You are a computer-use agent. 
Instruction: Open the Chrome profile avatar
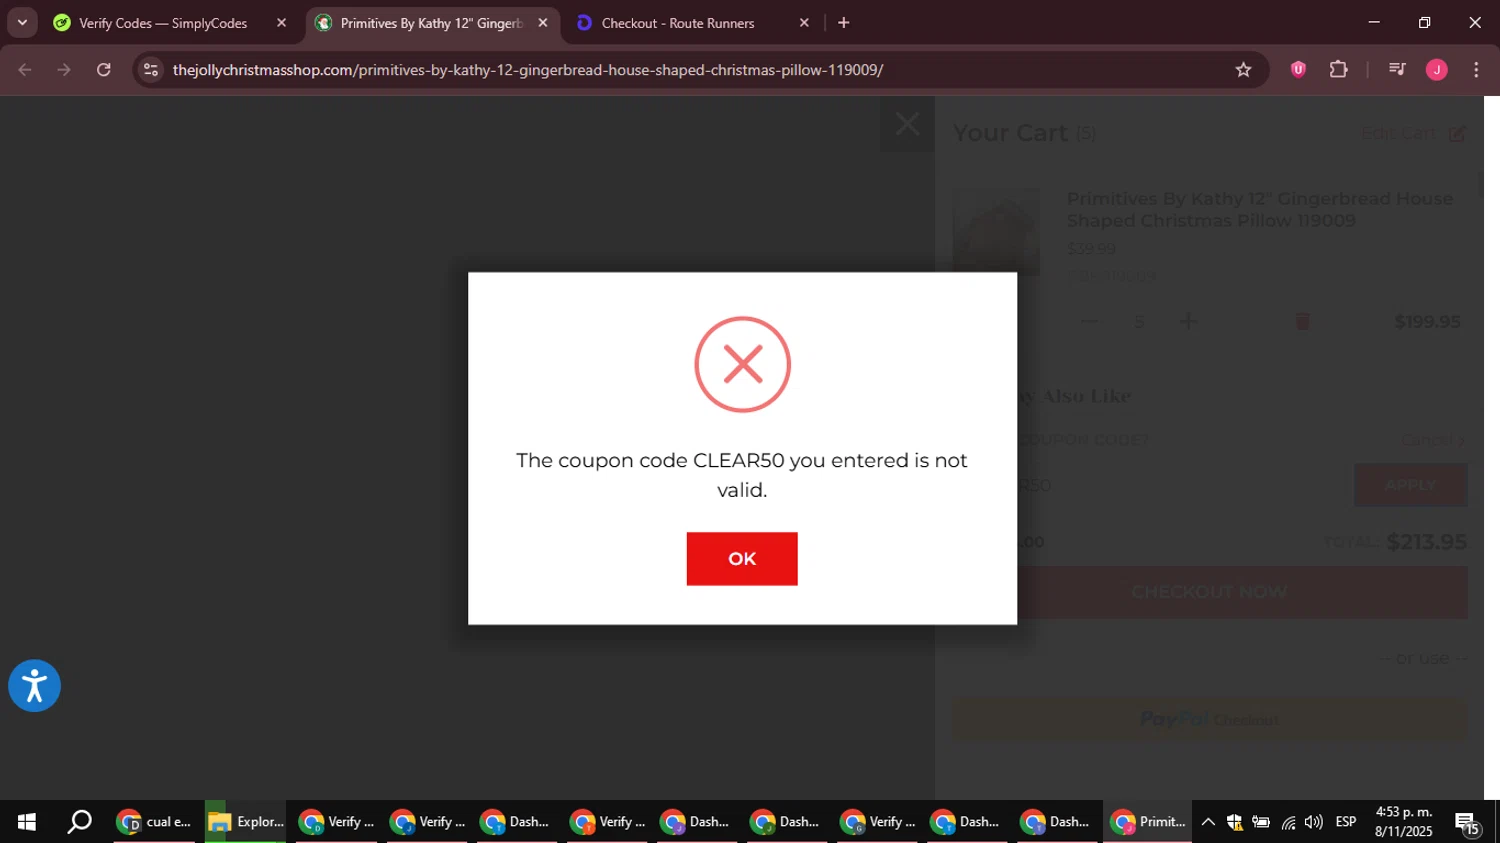tap(1437, 70)
